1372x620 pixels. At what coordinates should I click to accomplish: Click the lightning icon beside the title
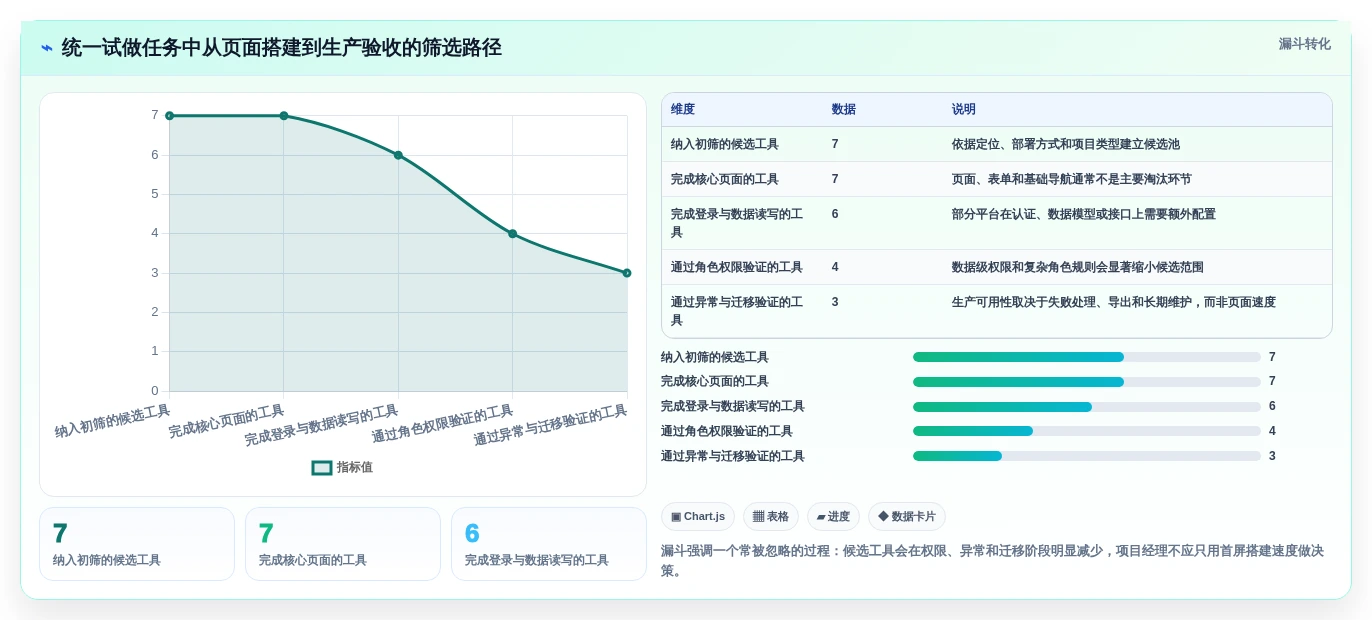[47, 48]
